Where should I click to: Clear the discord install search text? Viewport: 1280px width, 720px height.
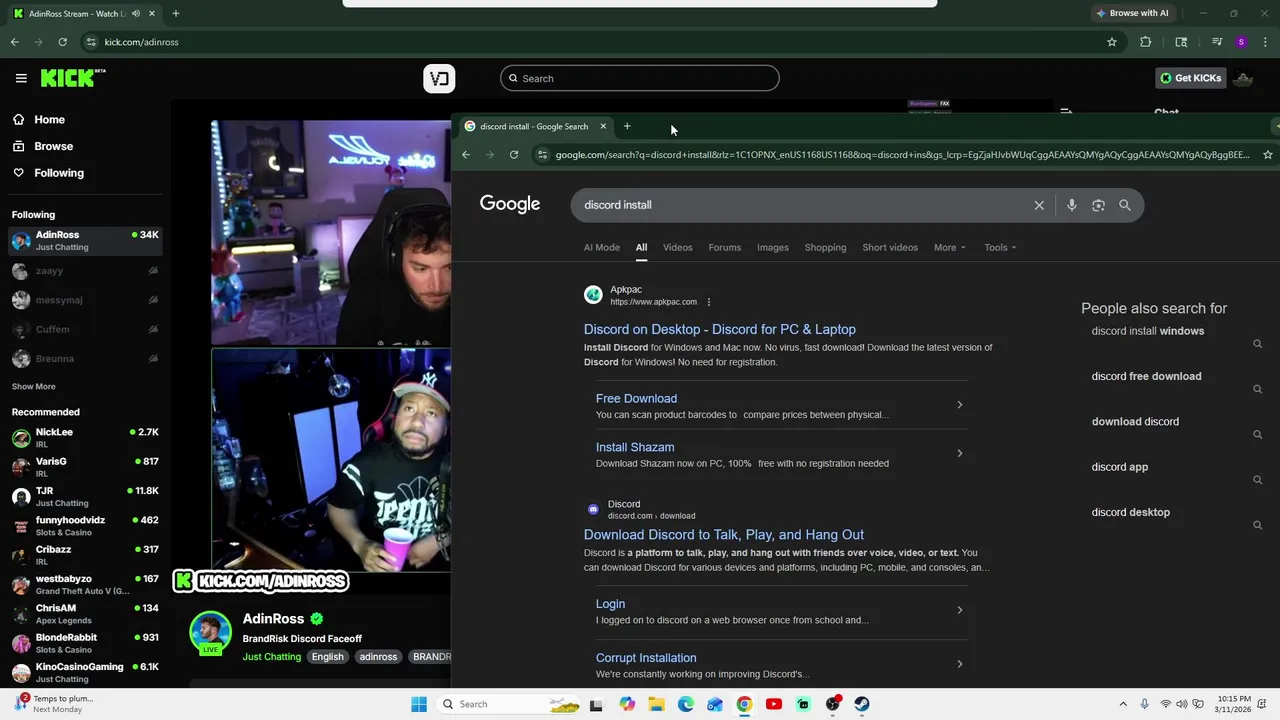click(x=1039, y=205)
